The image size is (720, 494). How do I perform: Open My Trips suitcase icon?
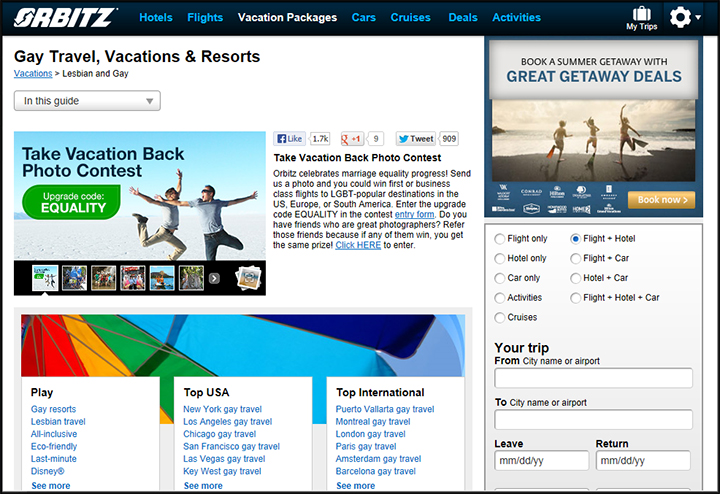(x=641, y=18)
